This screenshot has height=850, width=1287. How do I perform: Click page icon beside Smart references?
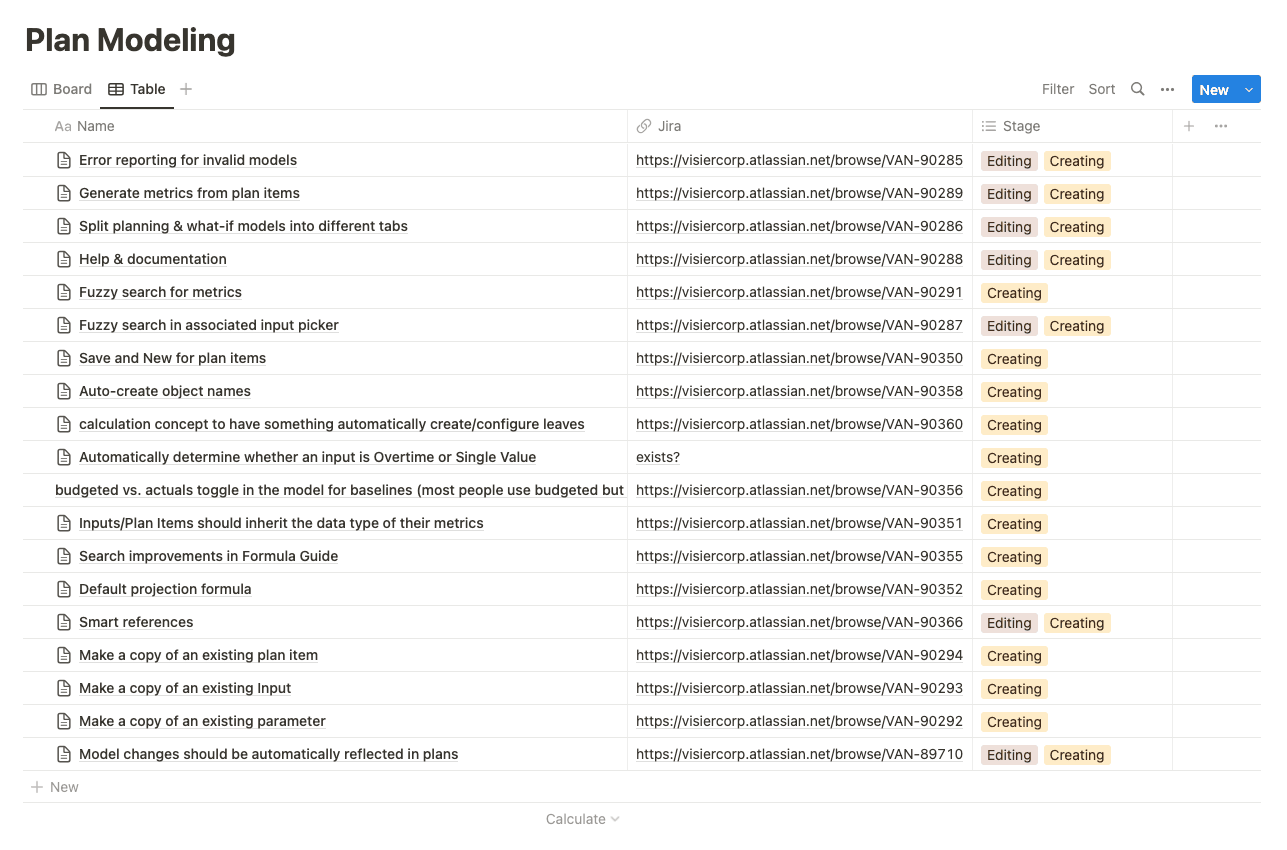tap(64, 622)
